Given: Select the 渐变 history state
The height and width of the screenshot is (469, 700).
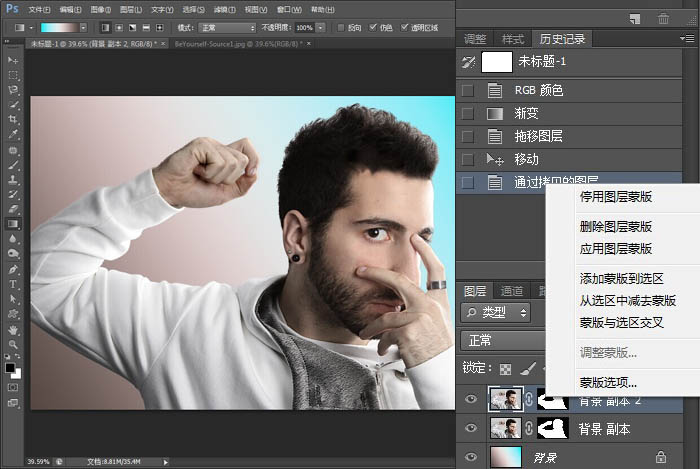Looking at the screenshot, I should 527,113.
